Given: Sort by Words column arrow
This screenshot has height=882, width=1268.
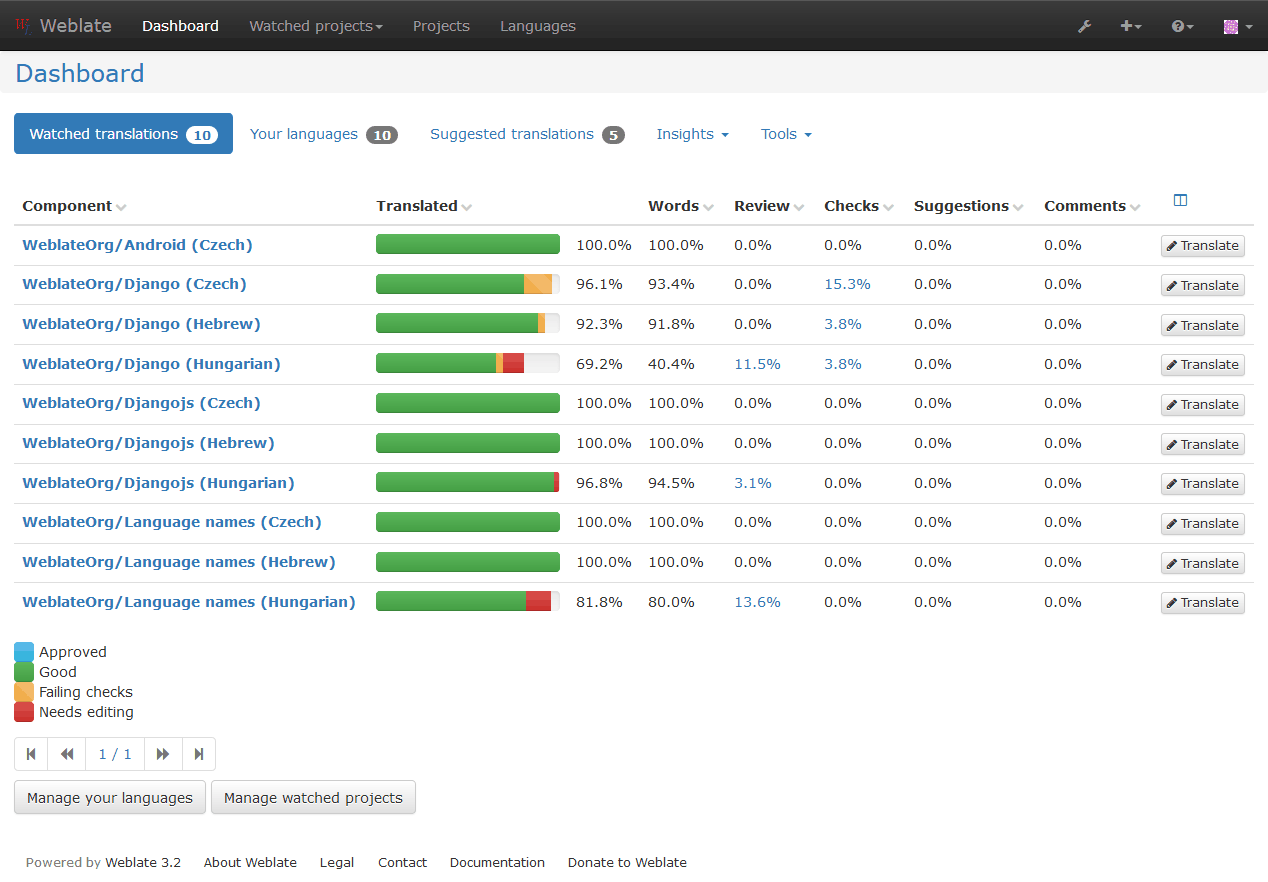Looking at the screenshot, I should point(708,207).
